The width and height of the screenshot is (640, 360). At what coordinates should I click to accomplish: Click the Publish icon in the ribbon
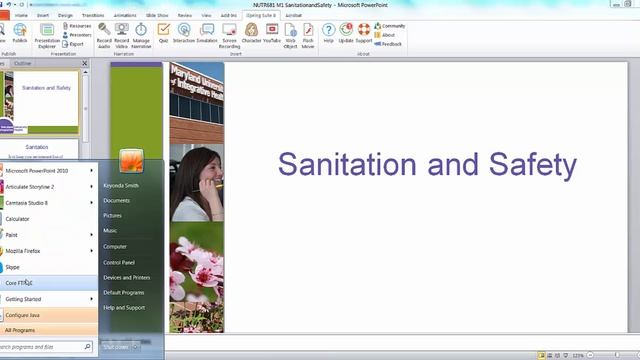click(20, 33)
